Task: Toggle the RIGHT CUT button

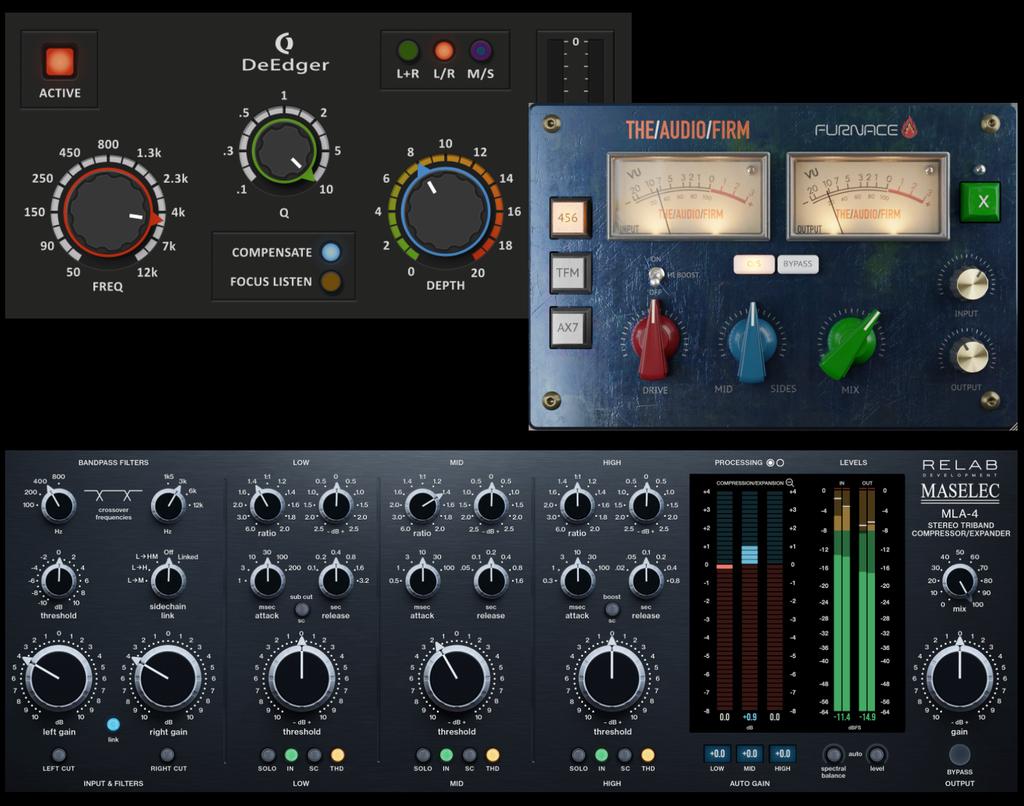Action: 168,755
